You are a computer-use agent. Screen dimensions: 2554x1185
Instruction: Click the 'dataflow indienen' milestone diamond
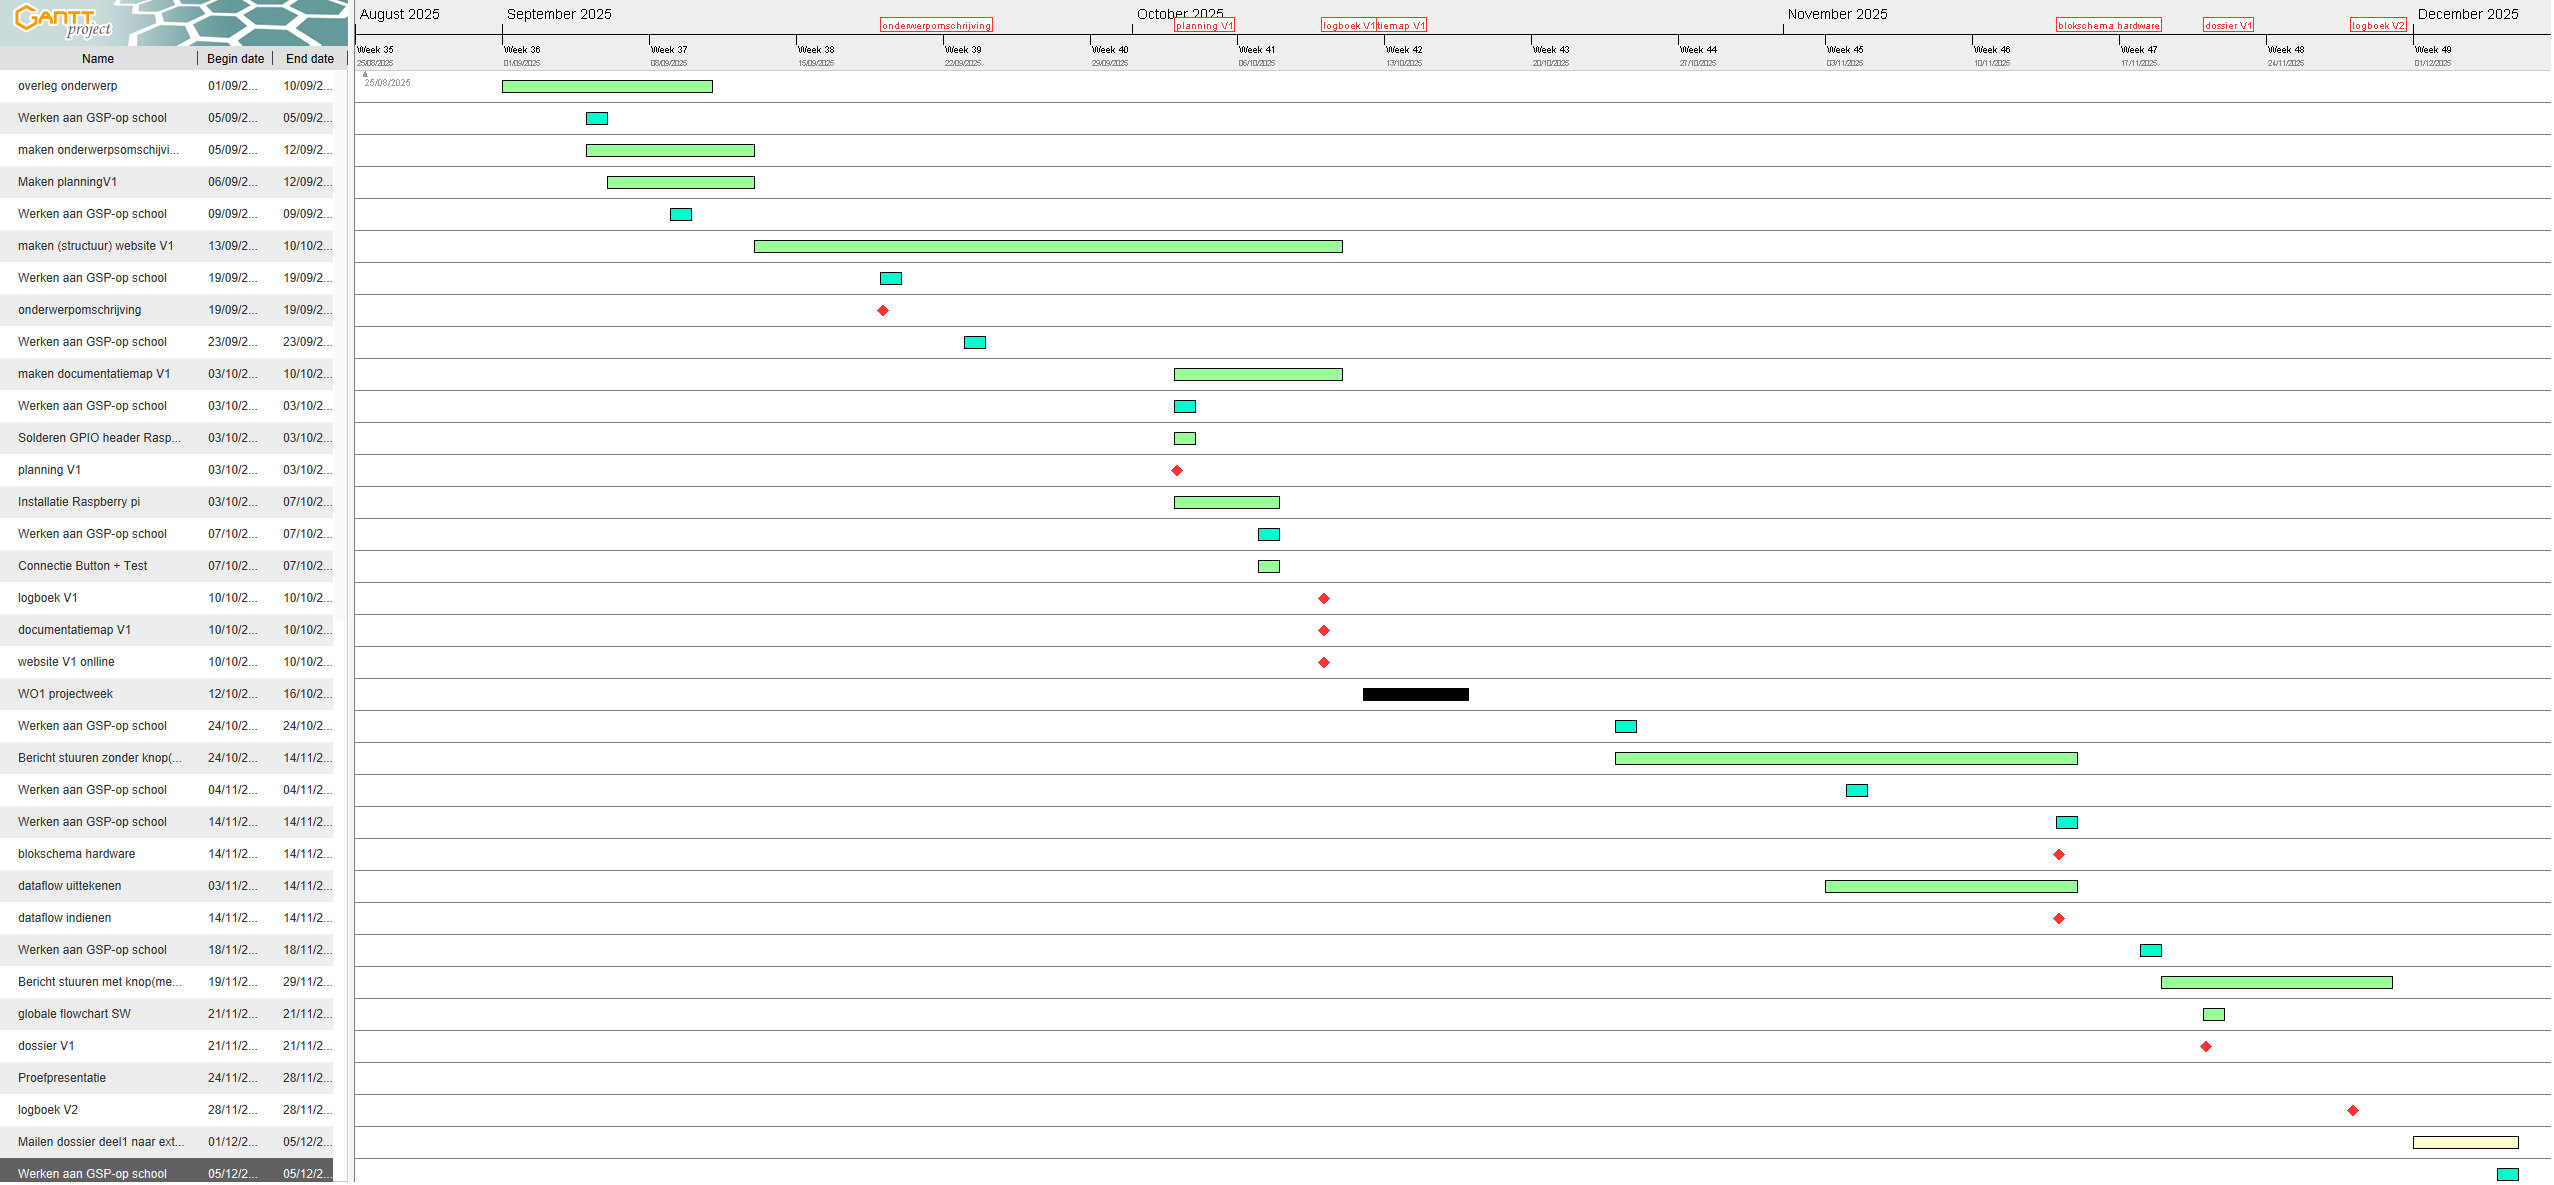coord(2059,919)
